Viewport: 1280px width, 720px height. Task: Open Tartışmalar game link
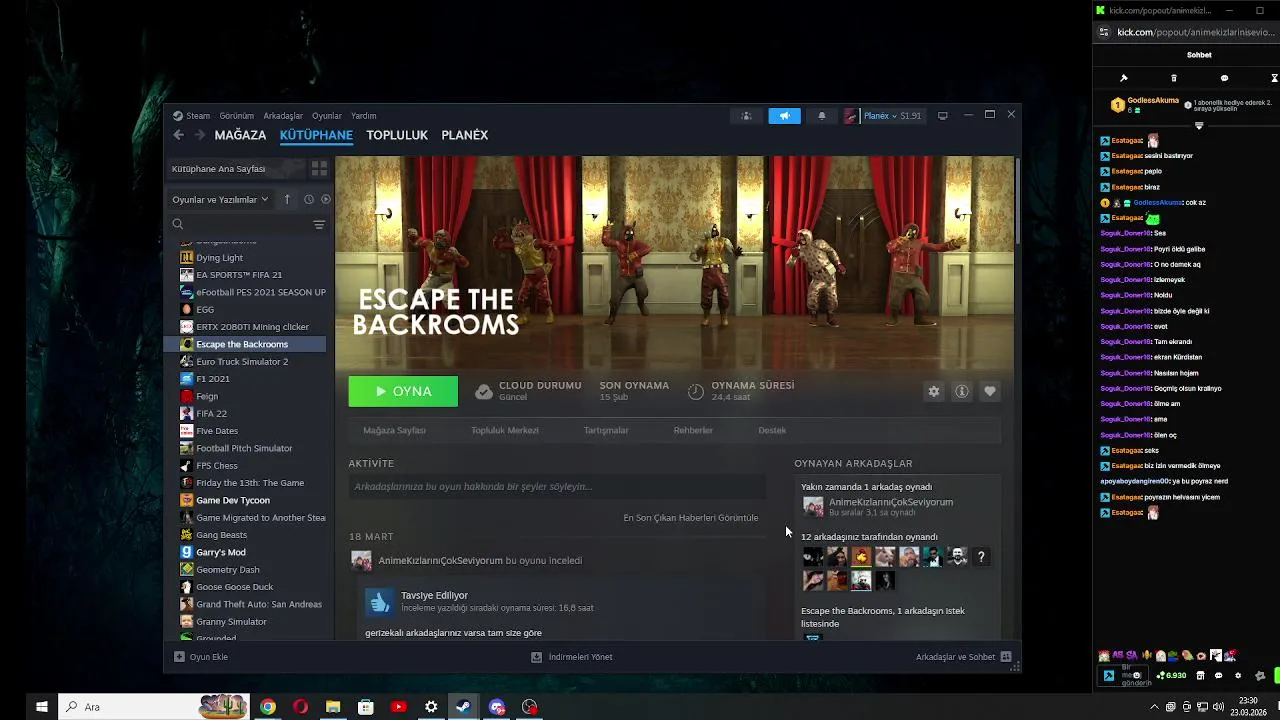[x=606, y=430]
